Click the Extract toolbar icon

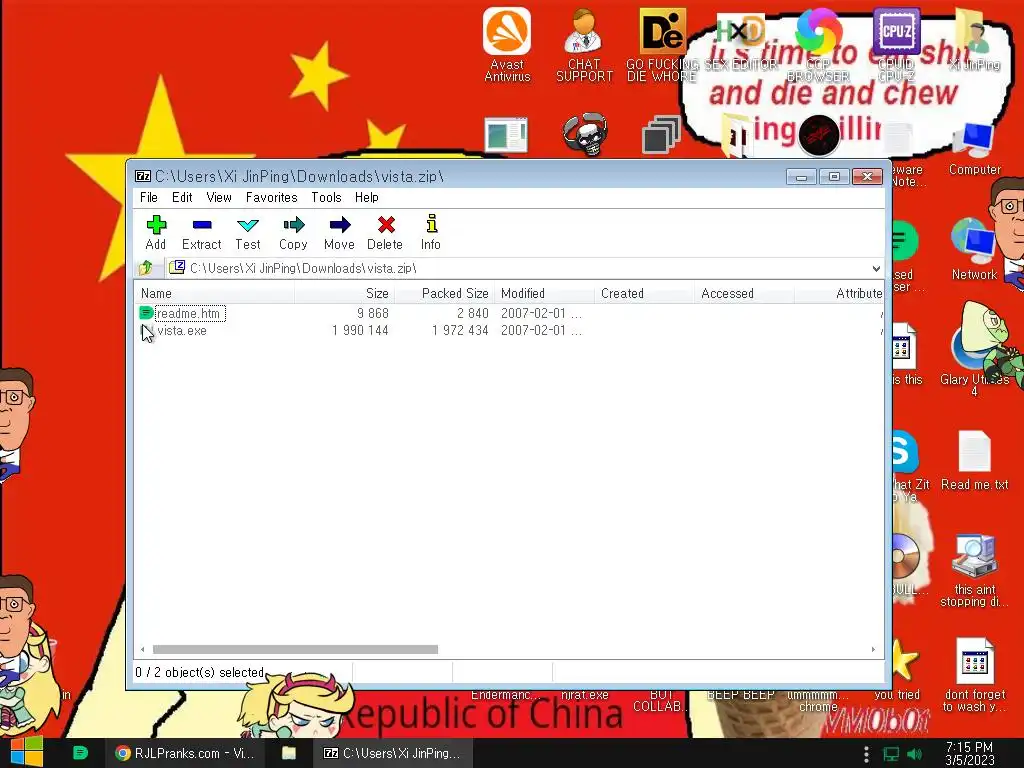click(x=201, y=232)
